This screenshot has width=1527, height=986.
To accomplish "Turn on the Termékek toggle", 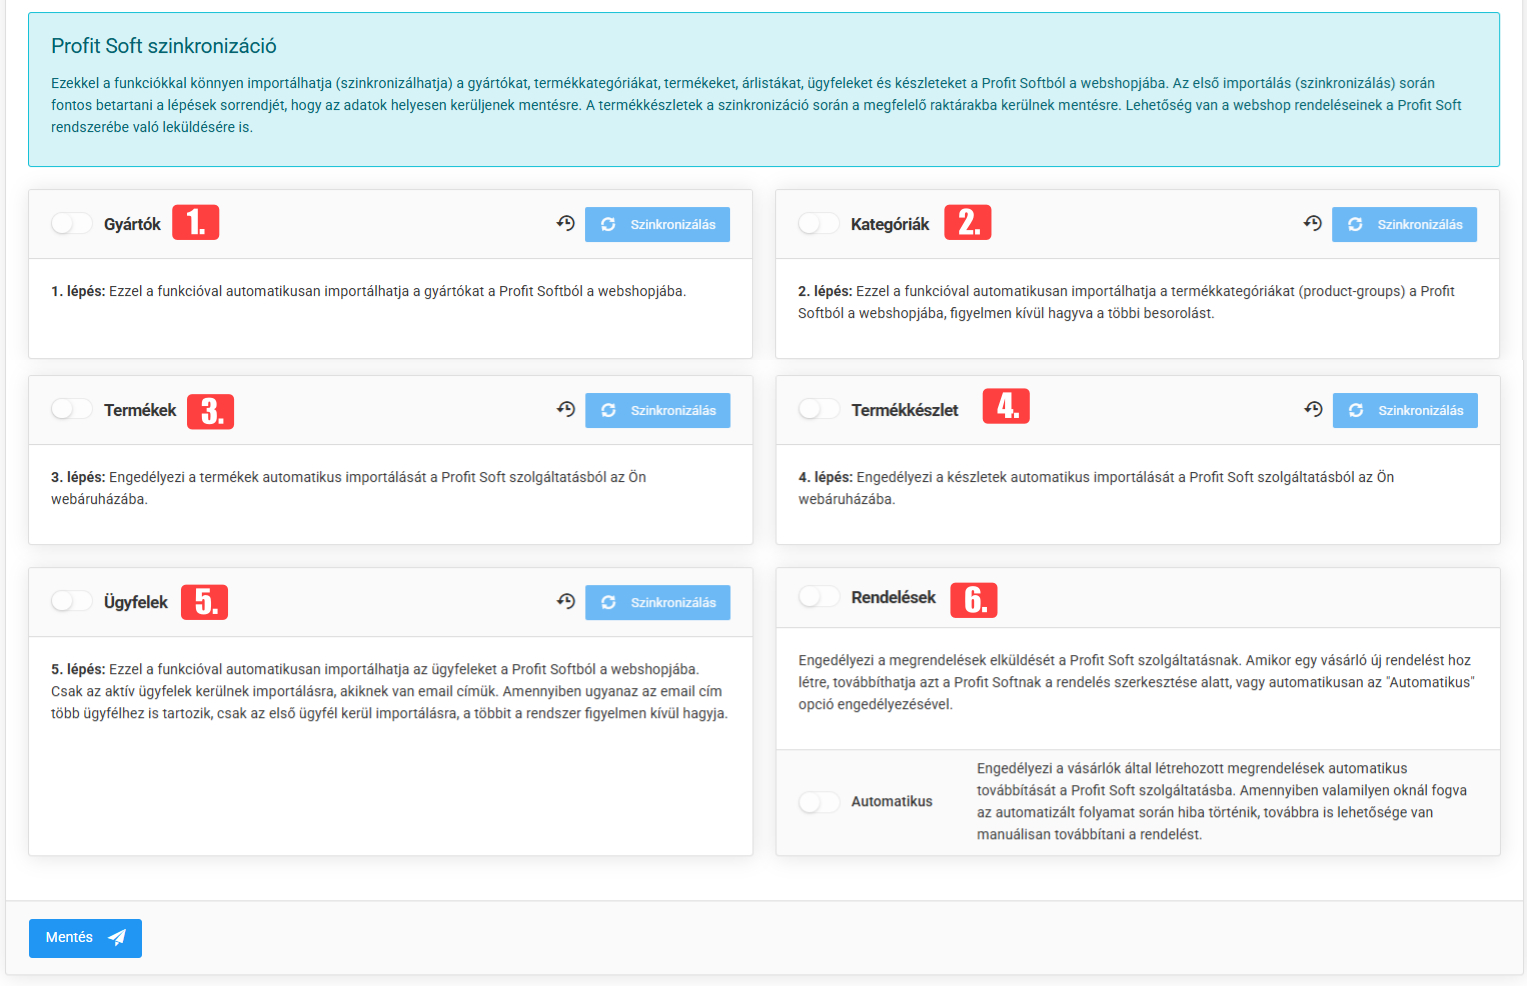I will tap(71, 409).
